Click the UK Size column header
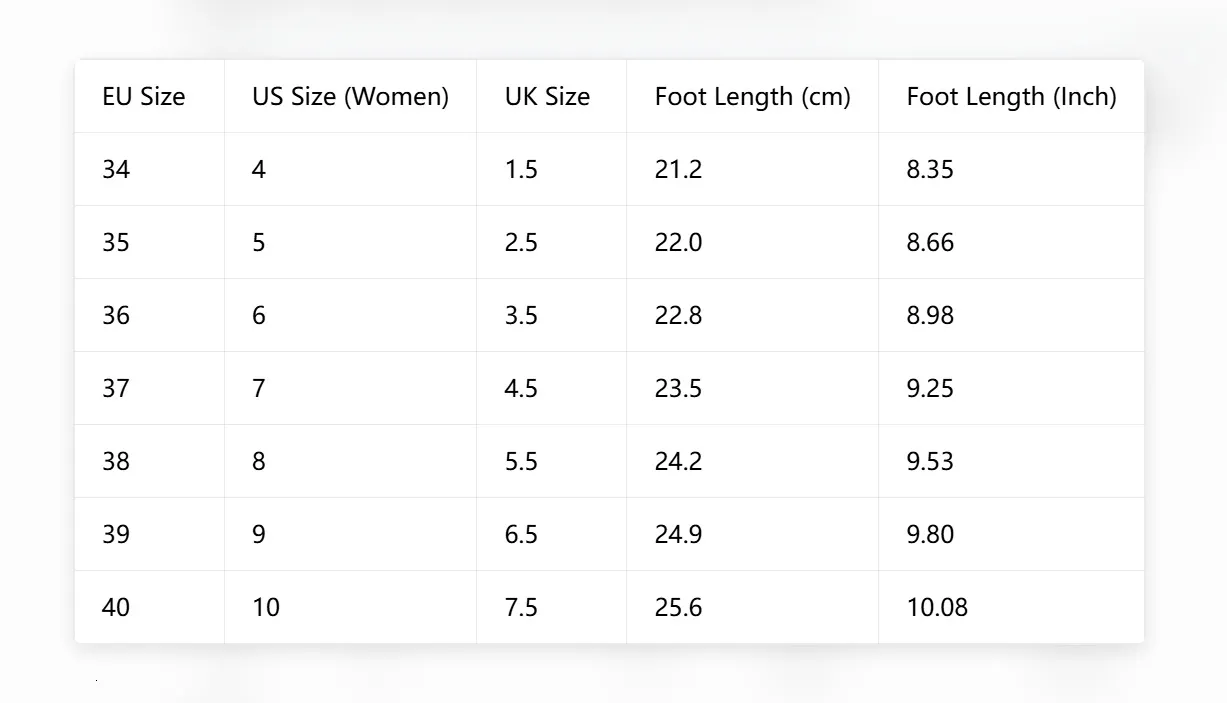This screenshot has height=703, width=1227. pos(552,96)
